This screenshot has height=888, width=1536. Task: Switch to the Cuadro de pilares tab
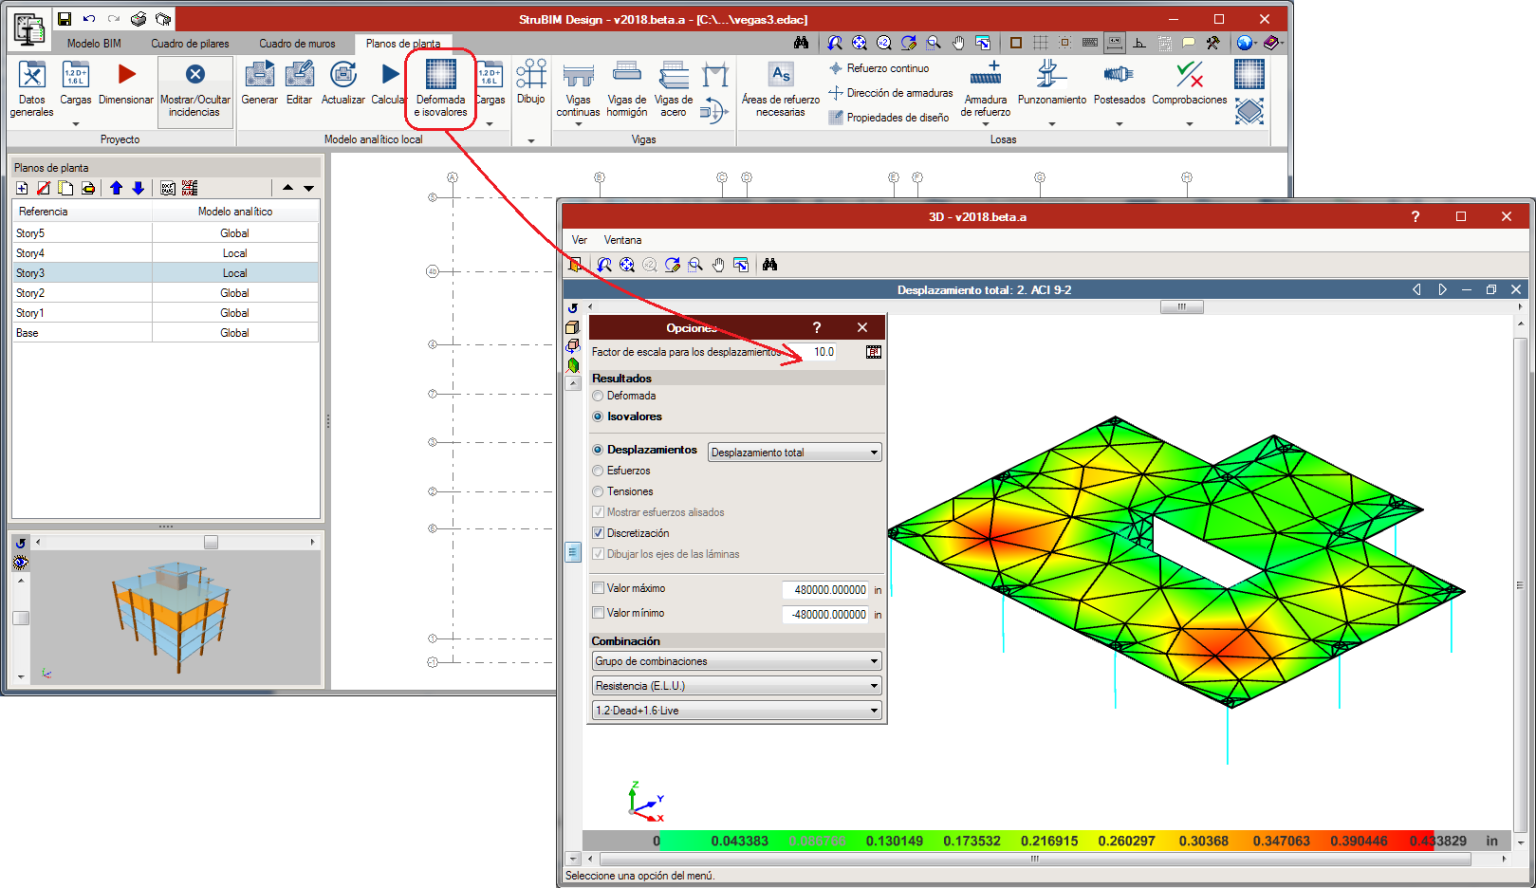tap(190, 44)
